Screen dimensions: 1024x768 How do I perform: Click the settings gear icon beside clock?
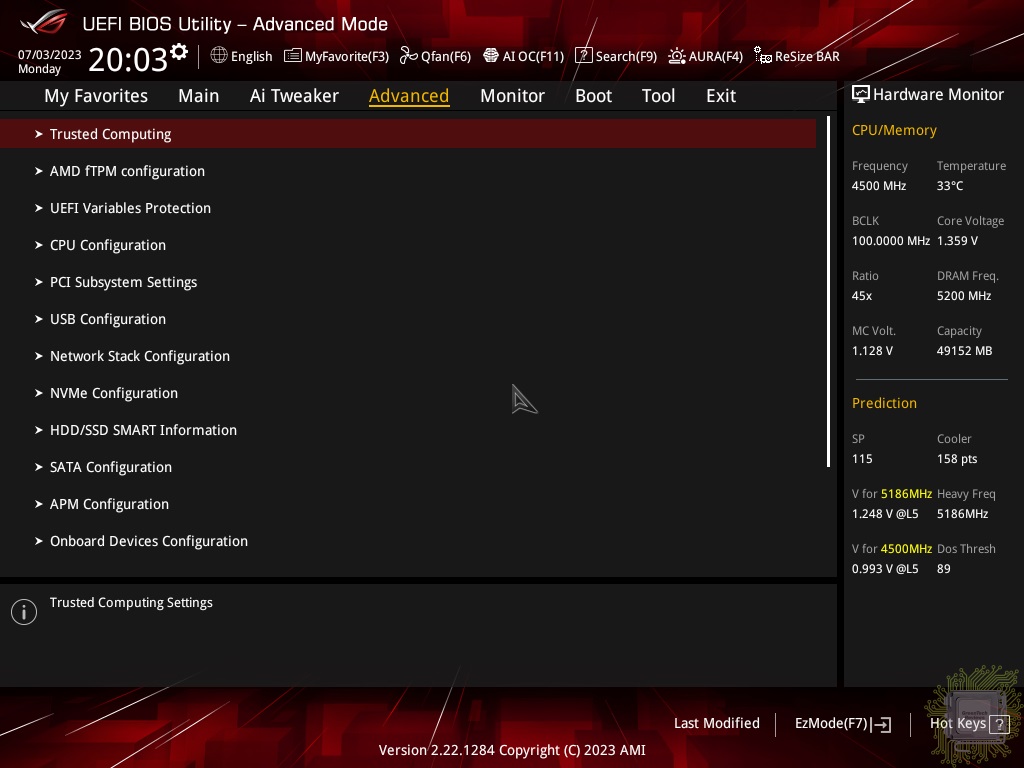click(179, 51)
